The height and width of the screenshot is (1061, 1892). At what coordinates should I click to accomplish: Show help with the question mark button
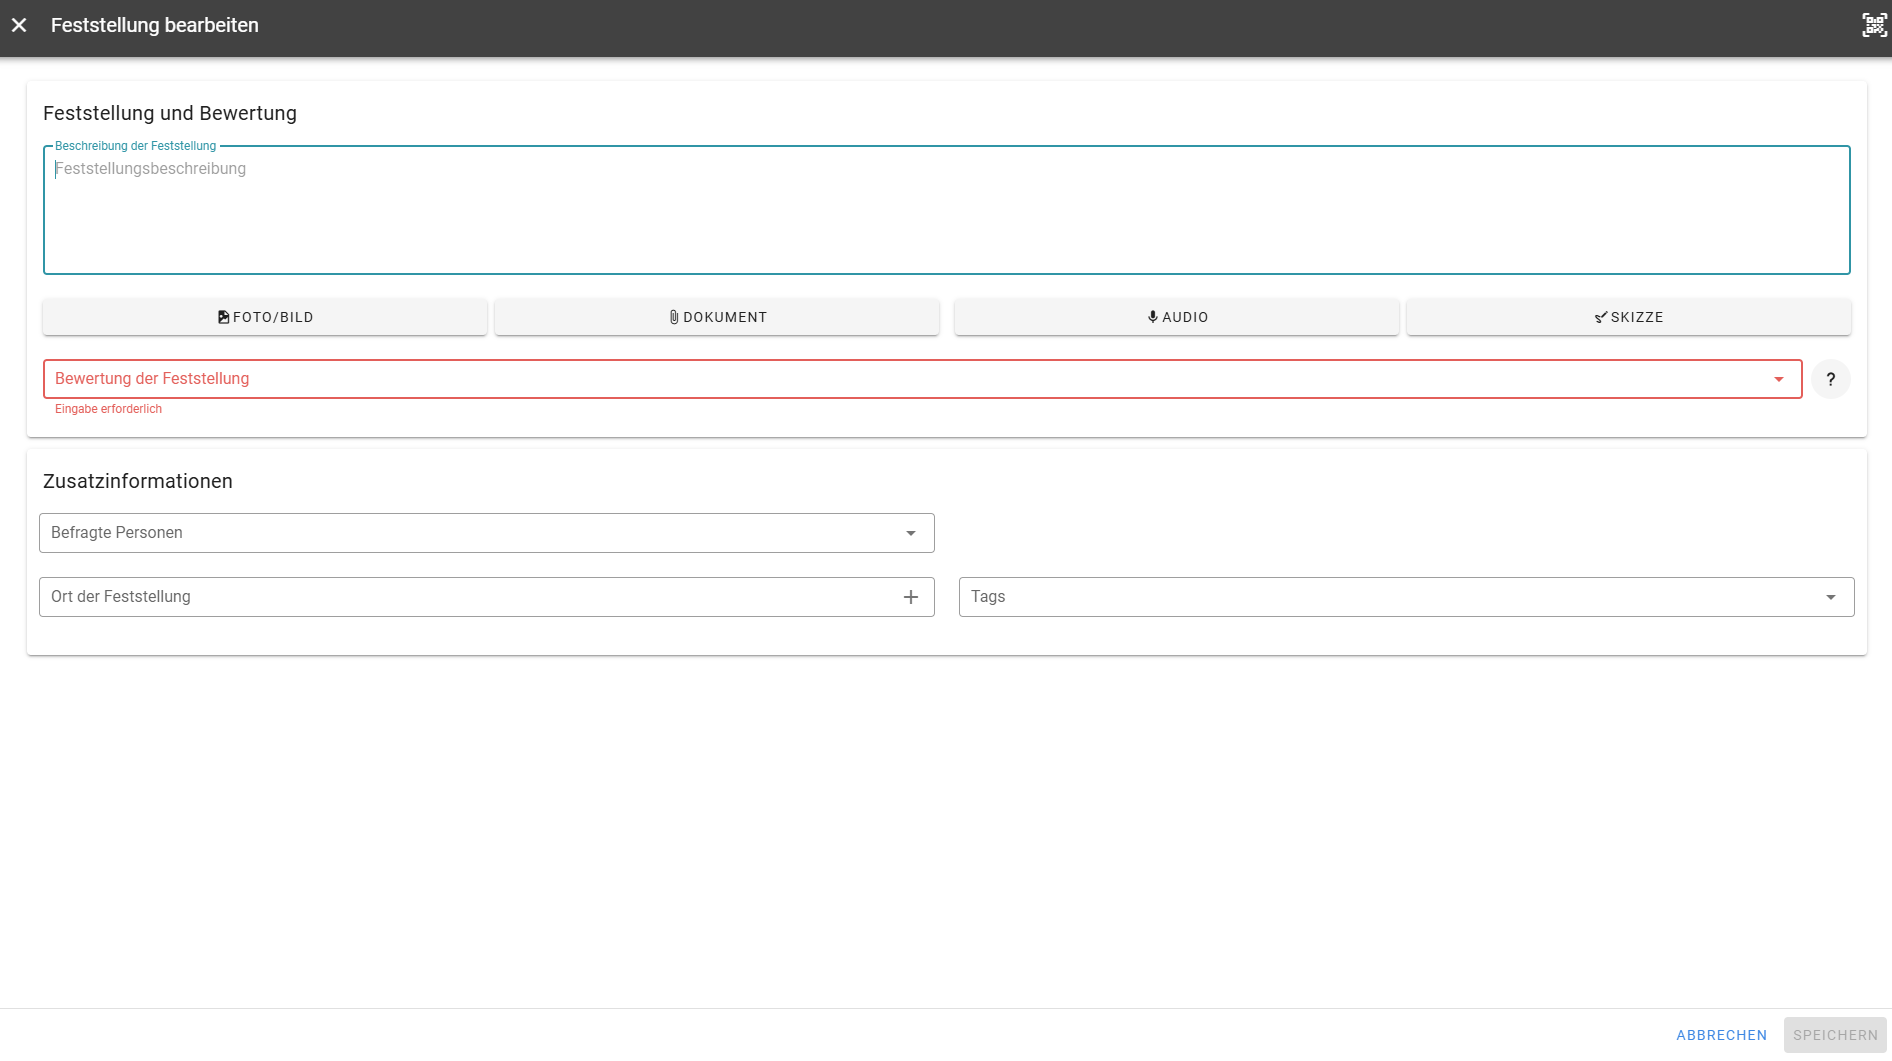[x=1831, y=379]
